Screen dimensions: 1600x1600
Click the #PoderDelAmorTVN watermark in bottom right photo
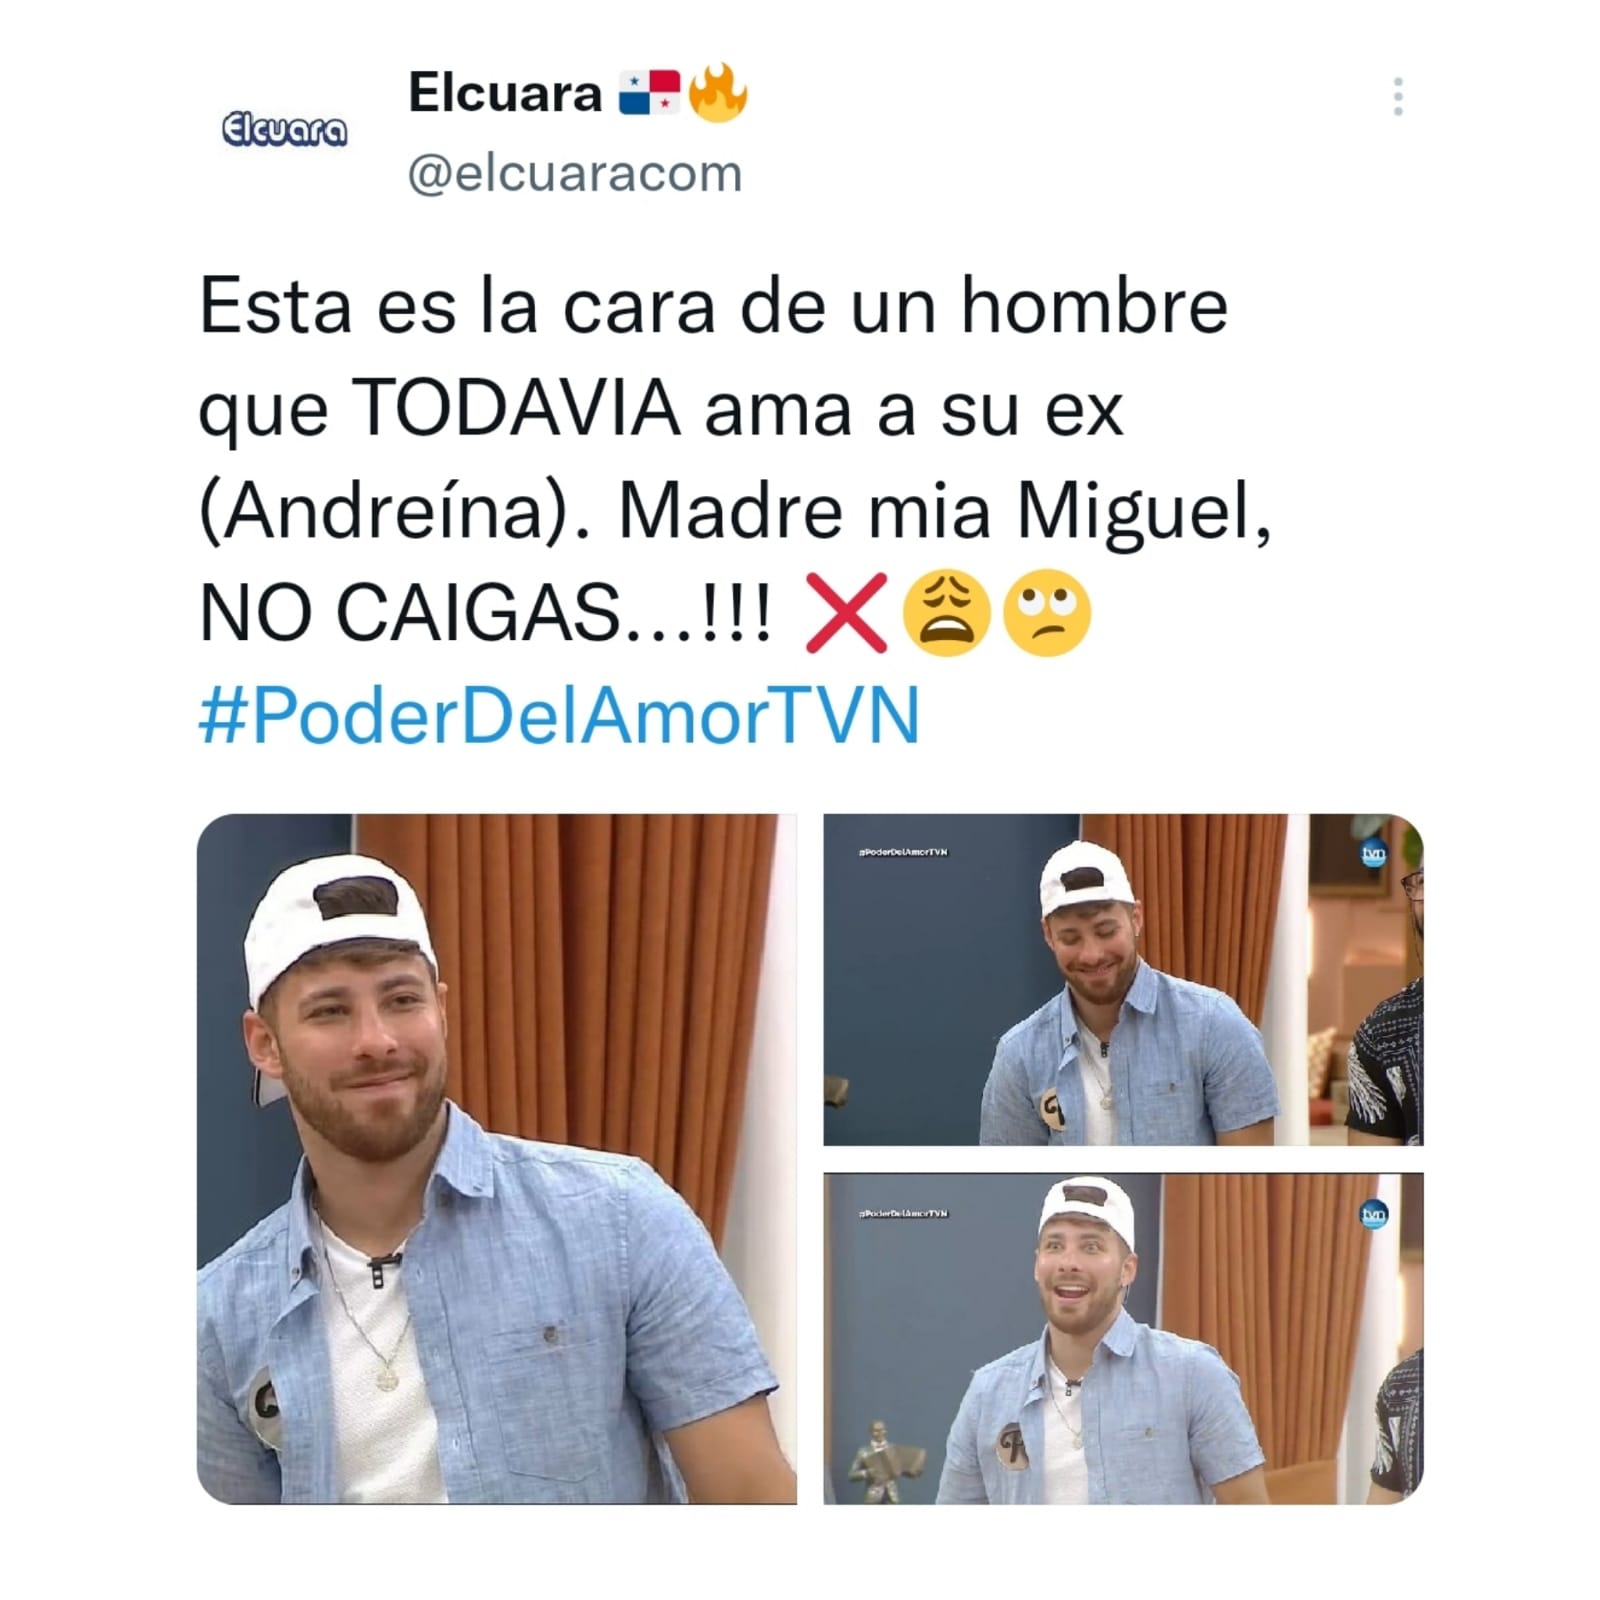[x=903, y=1213]
